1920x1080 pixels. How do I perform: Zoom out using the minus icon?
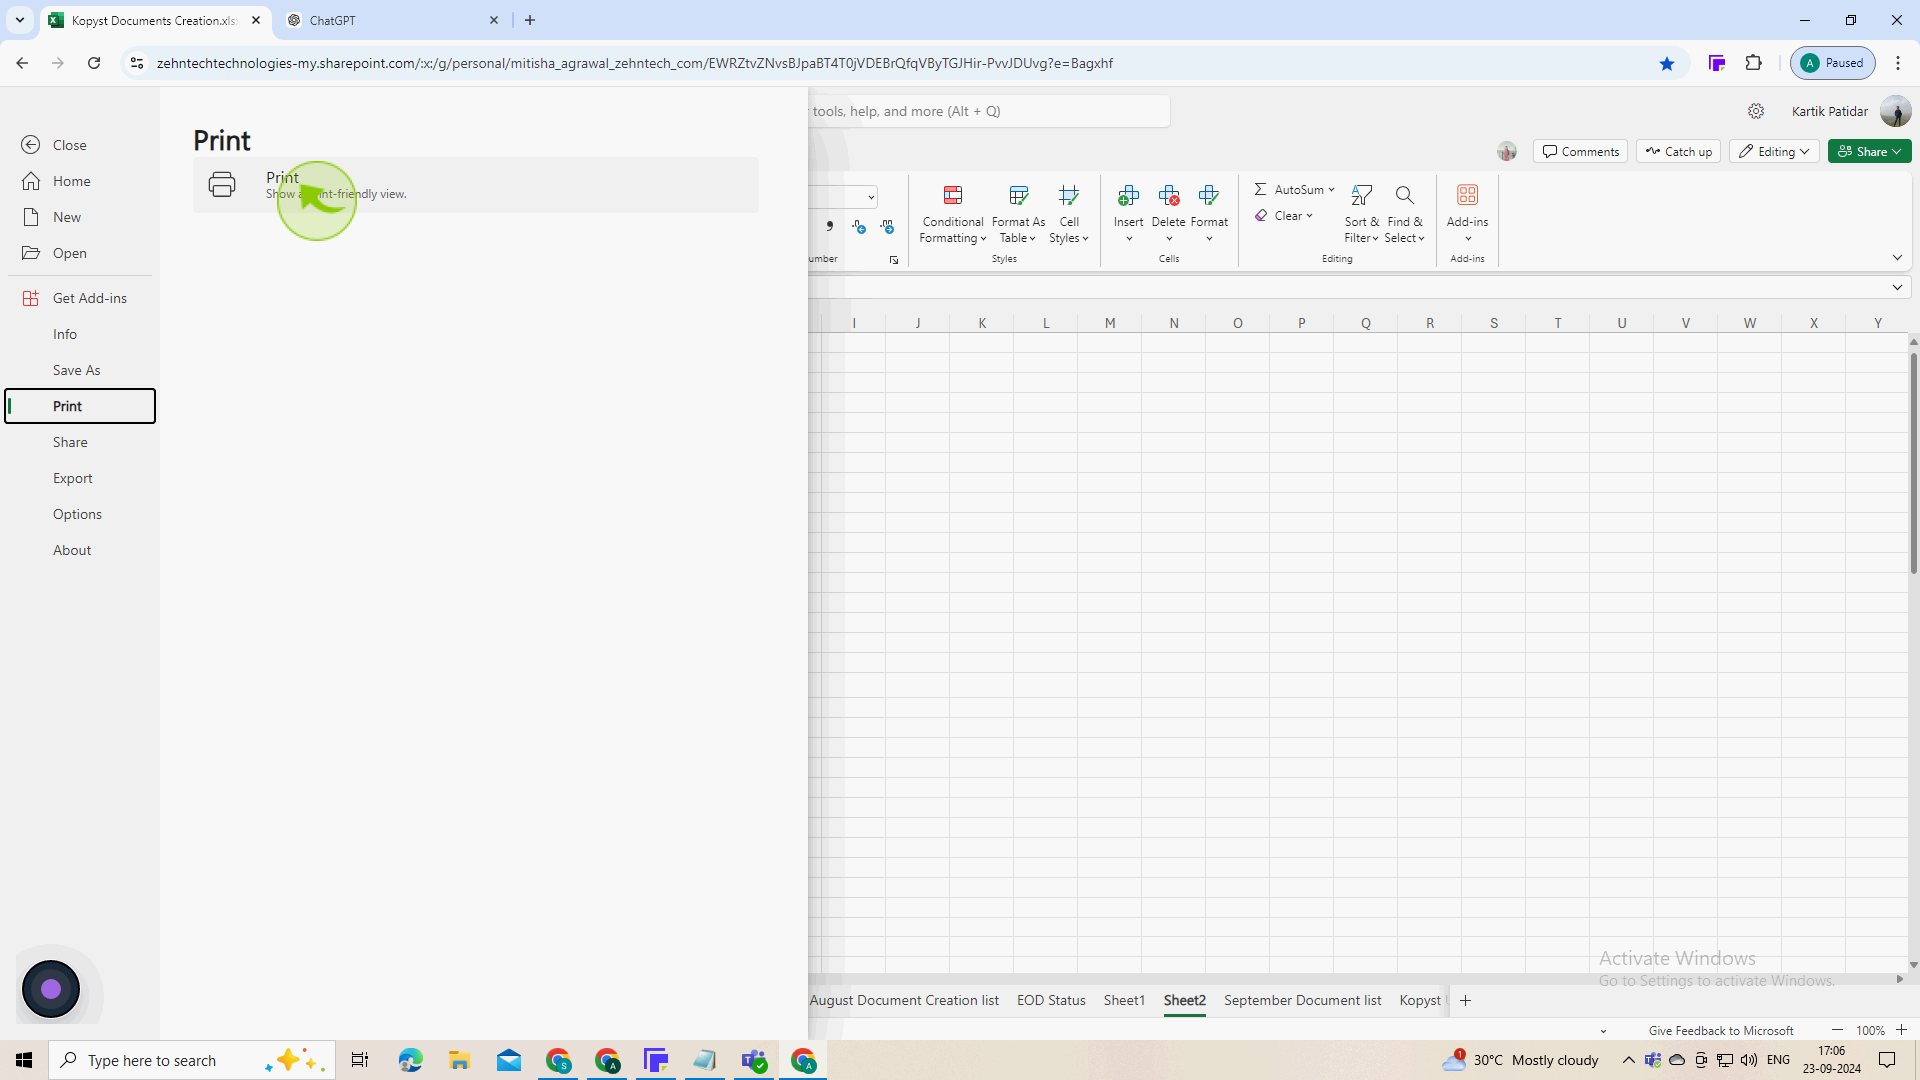coord(1837,1030)
